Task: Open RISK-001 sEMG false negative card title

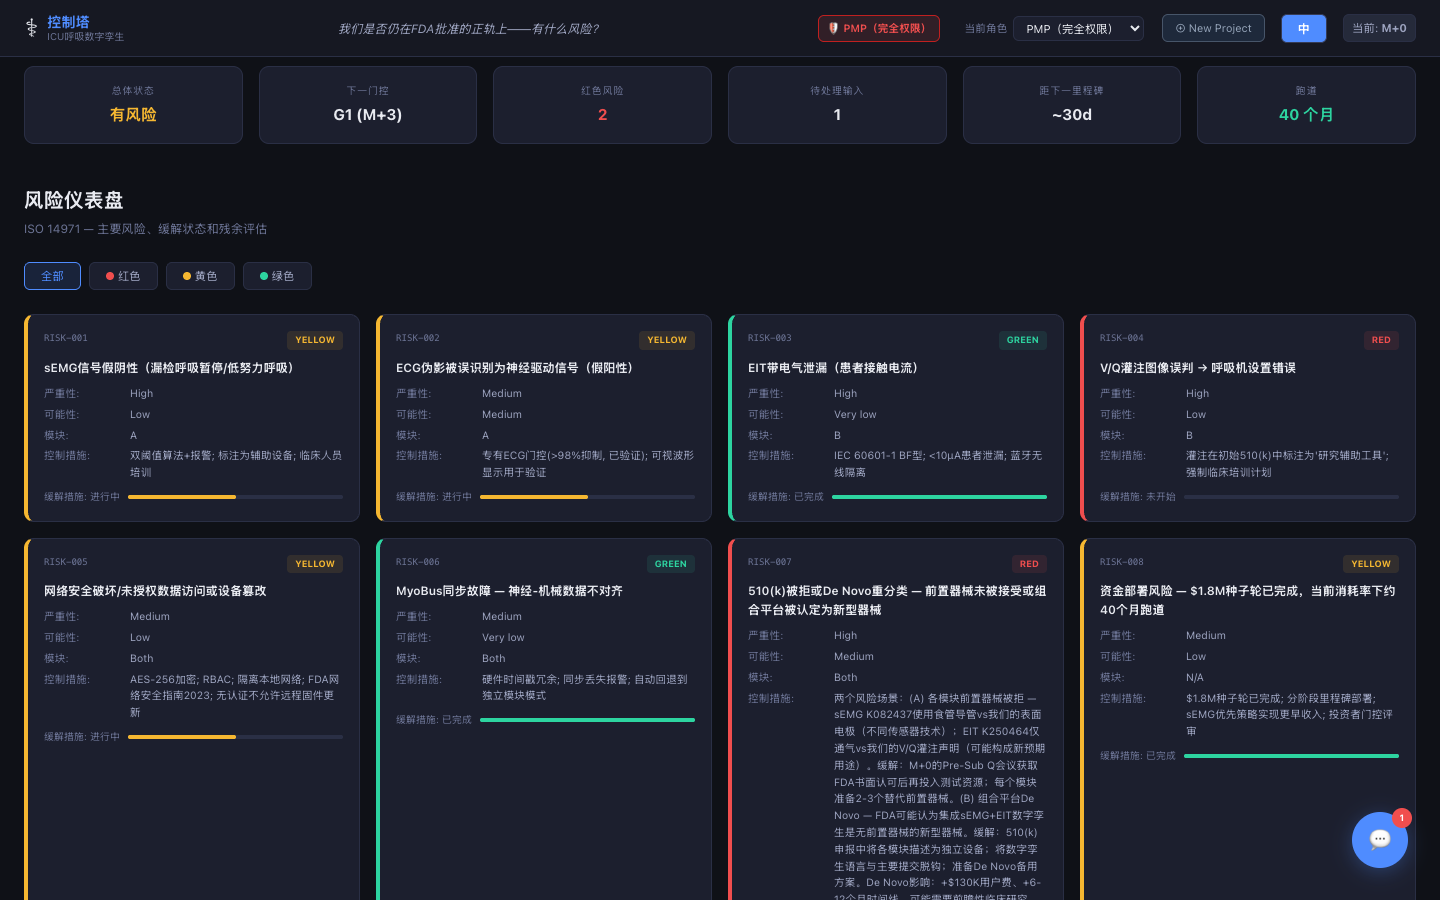Action: (171, 368)
